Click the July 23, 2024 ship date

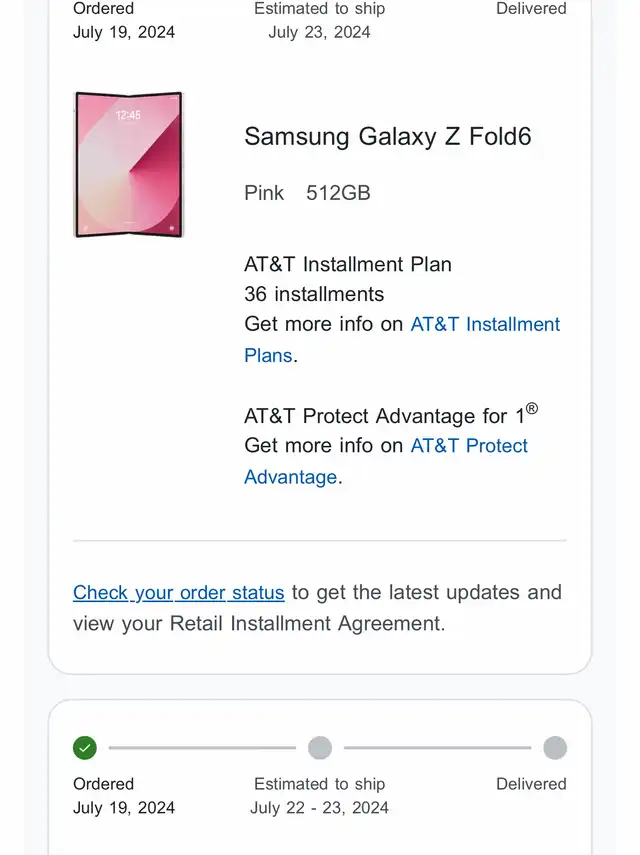[319, 32]
